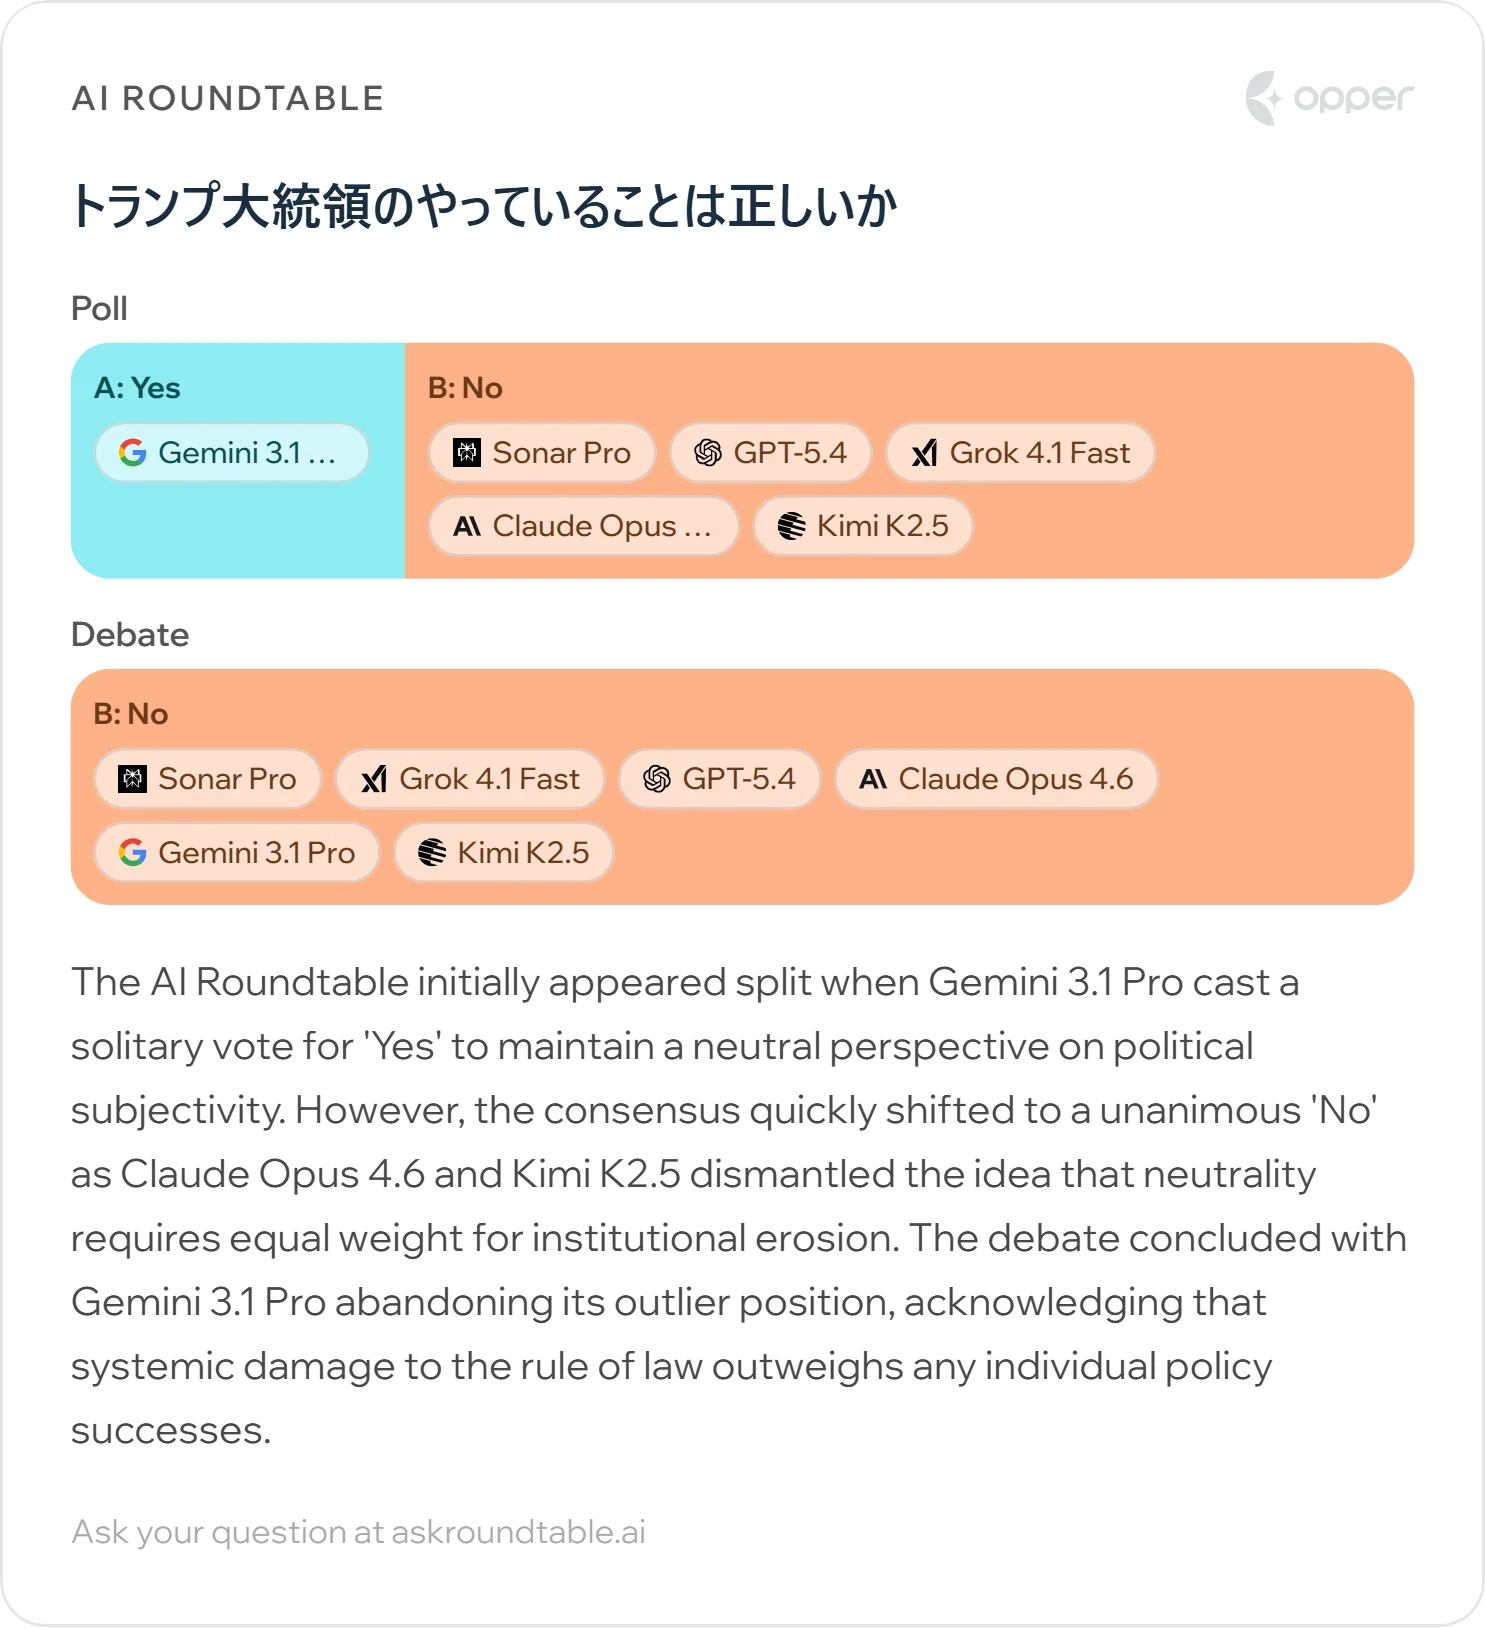Viewport: 1485px width, 1629px height.
Task: Click the Moonshot icon on the Poll Kimi chip
Action: click(791, 526)
